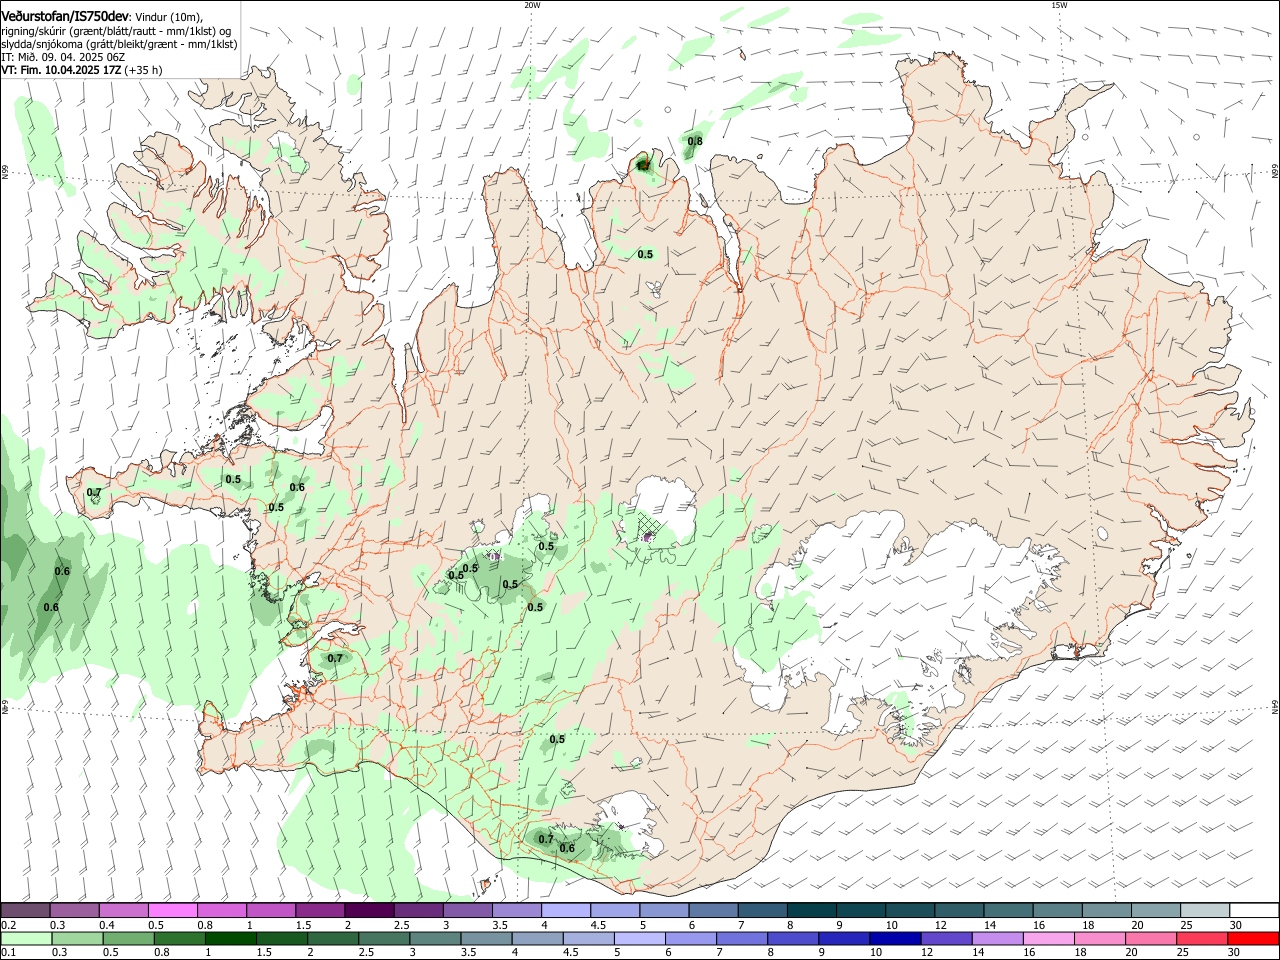The width and height of the screenshot is (1280, 960).
Task: Choose the lower colorbar swatch between 0.8 and 1
Action: tap(179, 938)
